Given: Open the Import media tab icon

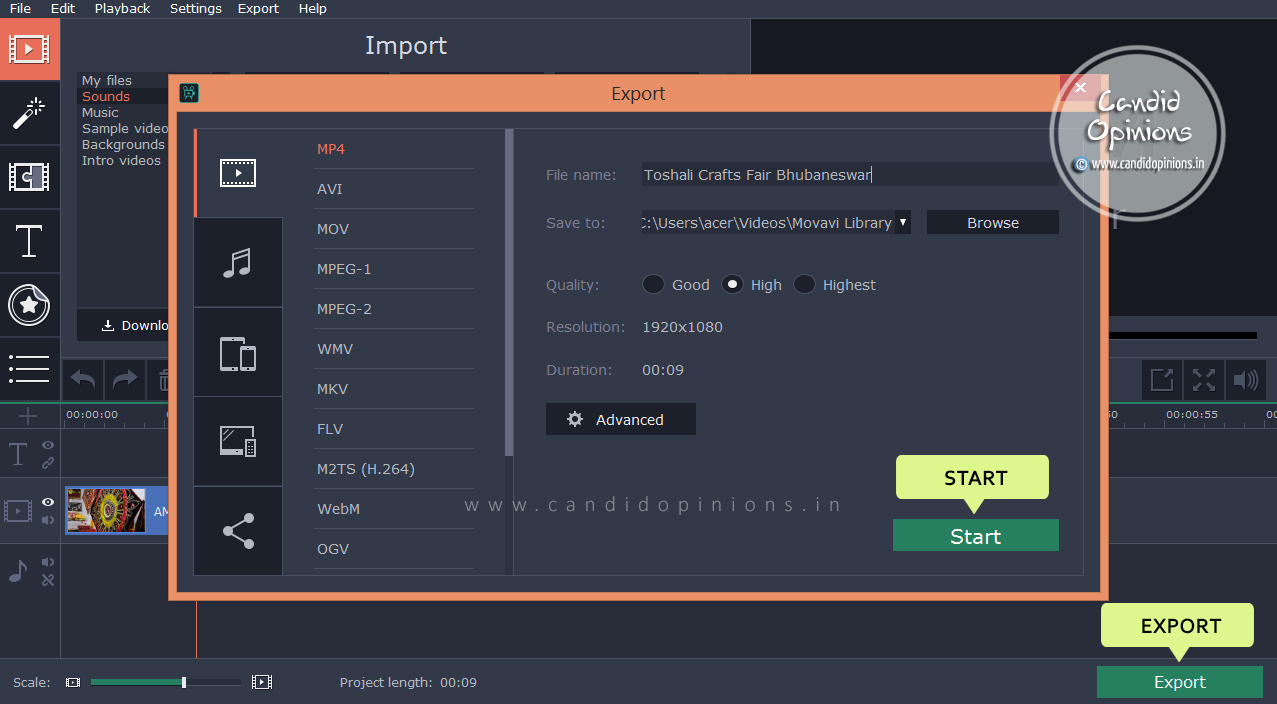Looking at the screenshot, I should click(30, 48).
